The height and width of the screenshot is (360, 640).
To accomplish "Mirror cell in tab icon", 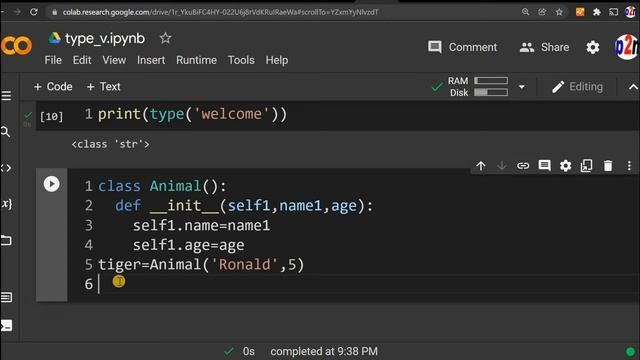I will point(587,166).
